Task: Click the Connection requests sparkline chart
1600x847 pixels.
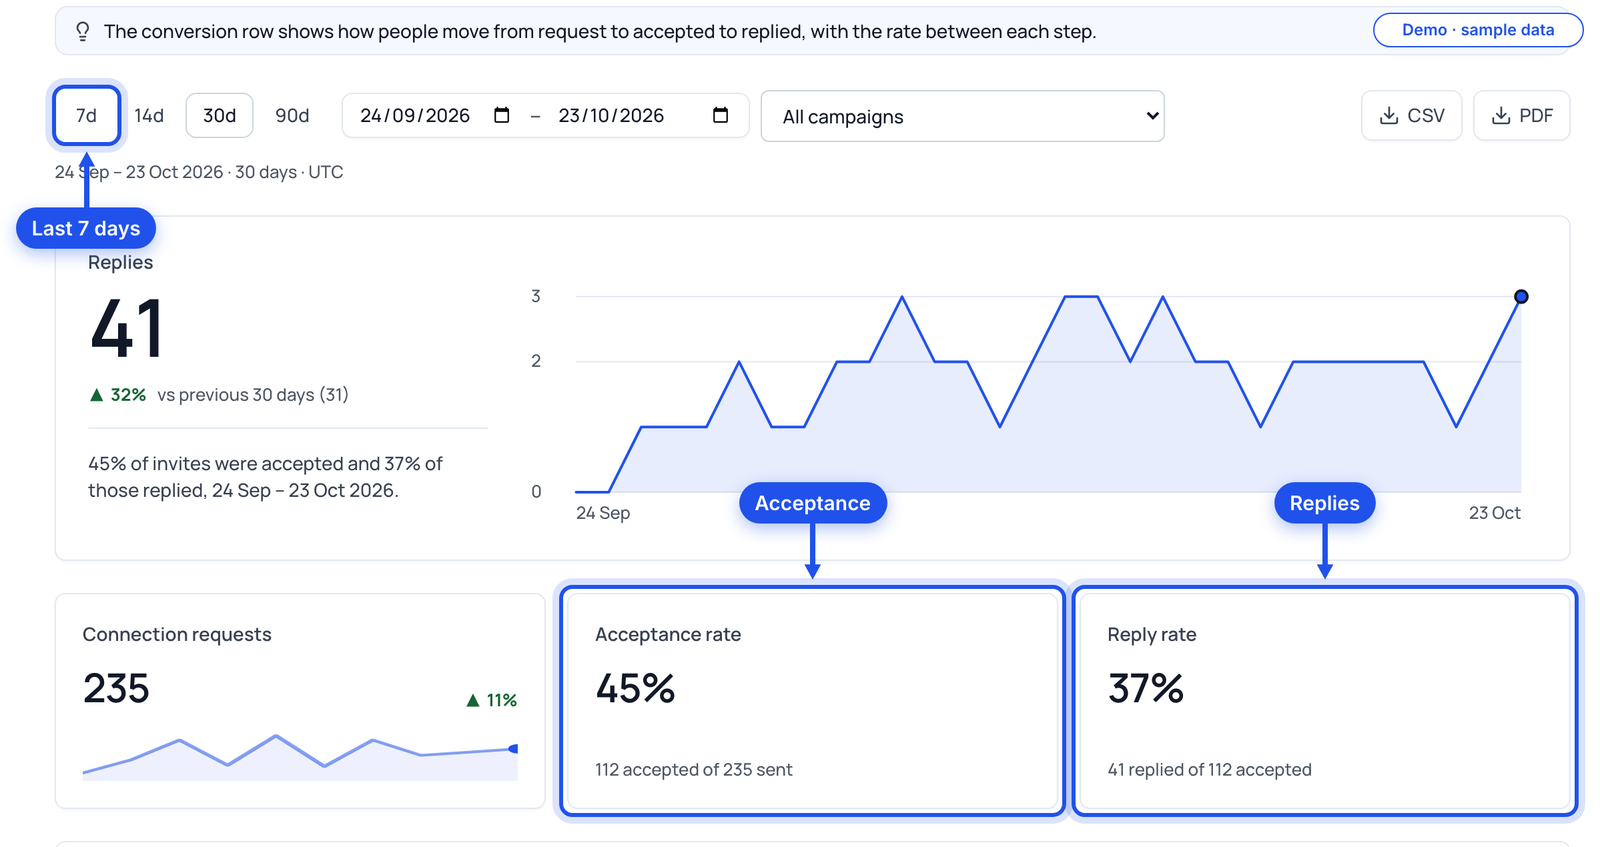Action: (x=300, y=757)
